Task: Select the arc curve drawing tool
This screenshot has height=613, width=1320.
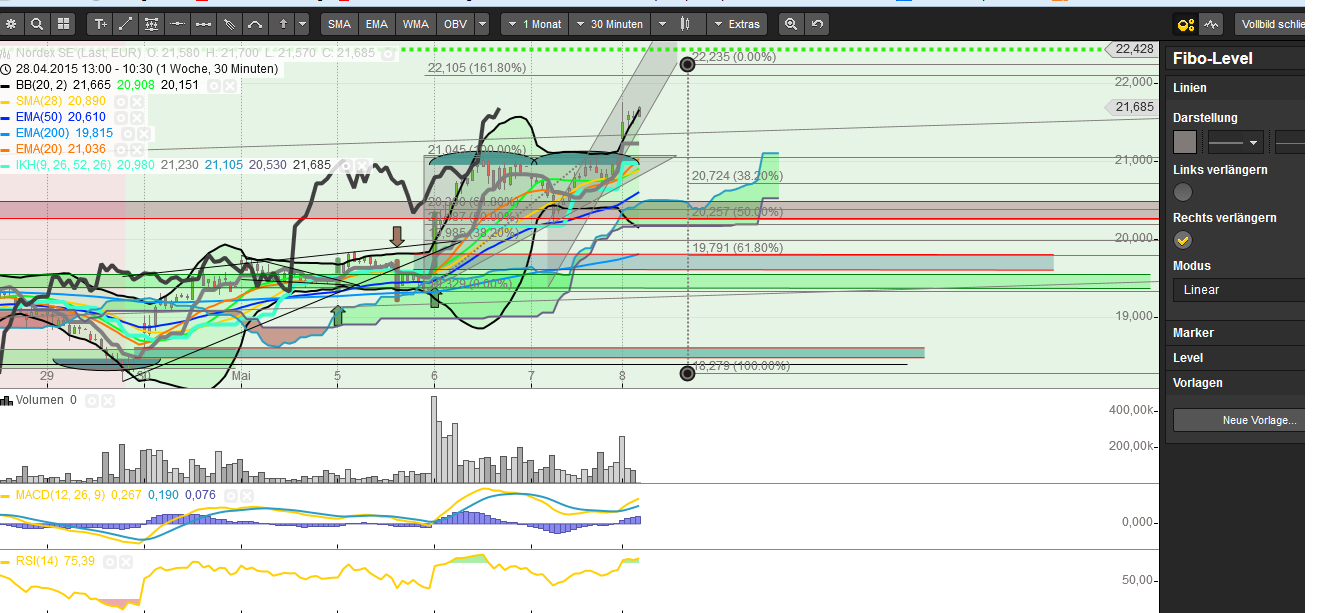Action: click(x=255, y=23)
